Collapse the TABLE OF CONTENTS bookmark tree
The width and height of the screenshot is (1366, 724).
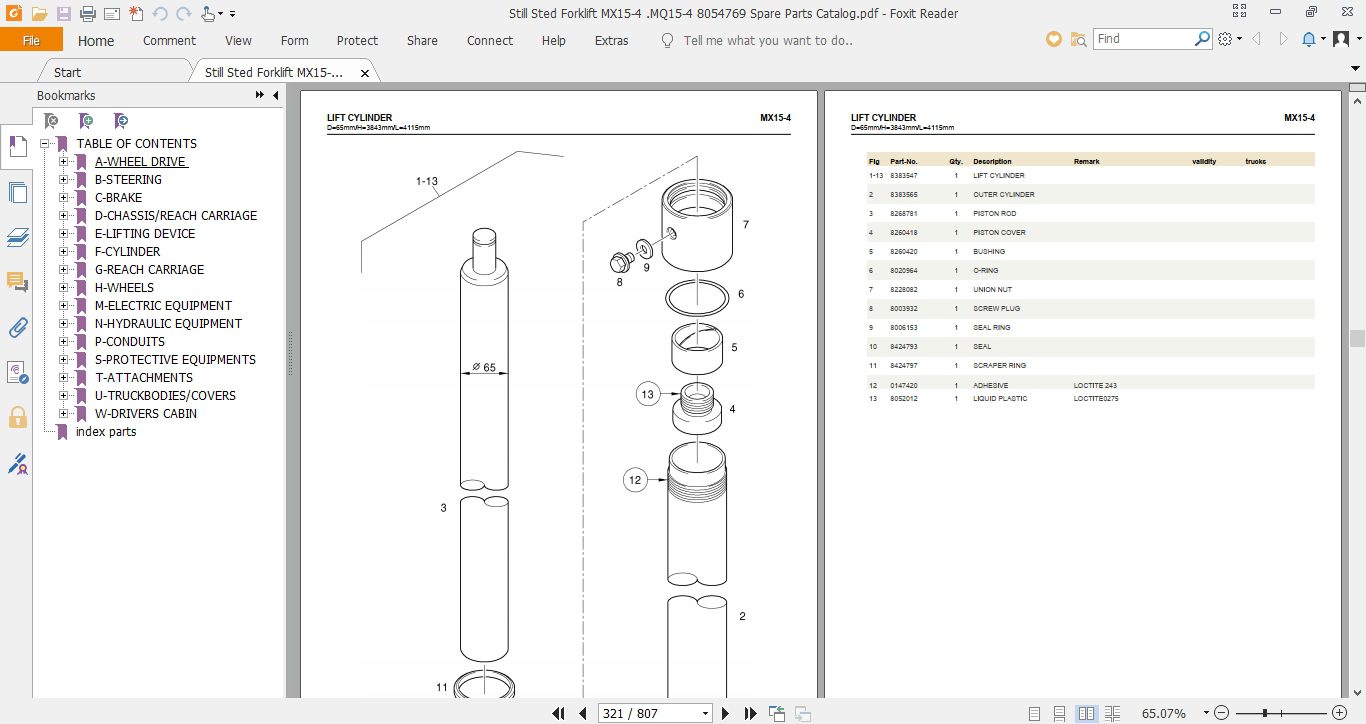46,144
